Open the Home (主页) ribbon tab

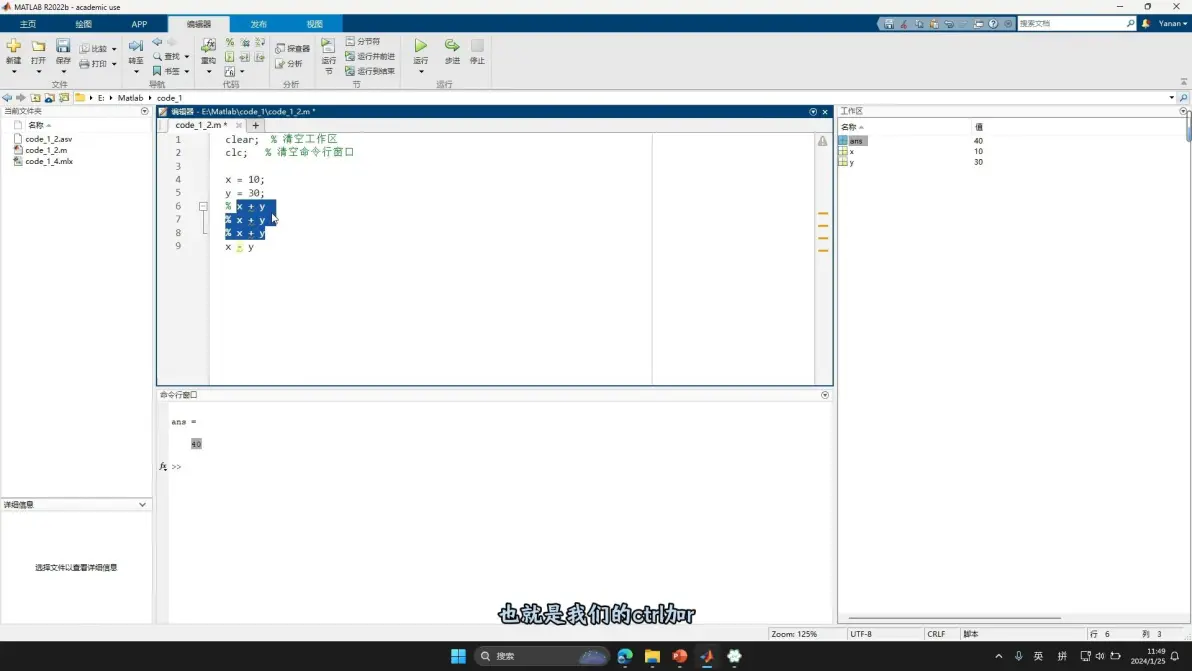(28, 24)
